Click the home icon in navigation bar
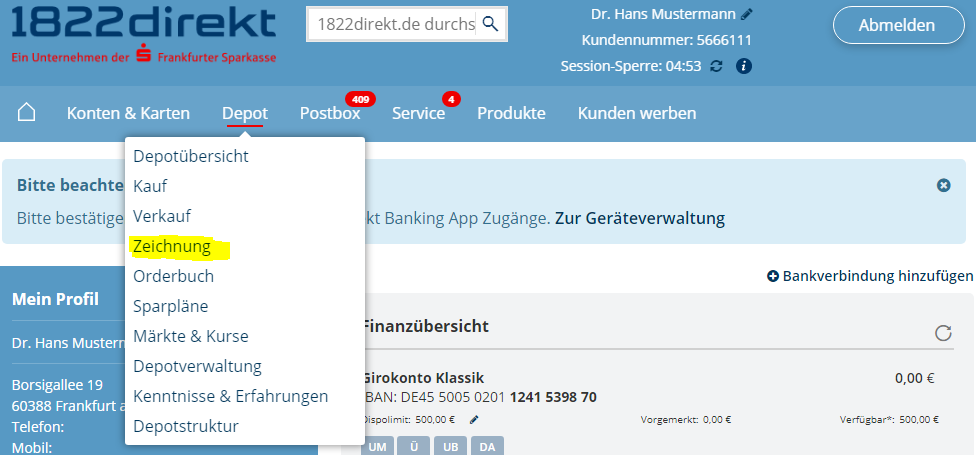This screenshot has height=455, width=976. [27, 112]
